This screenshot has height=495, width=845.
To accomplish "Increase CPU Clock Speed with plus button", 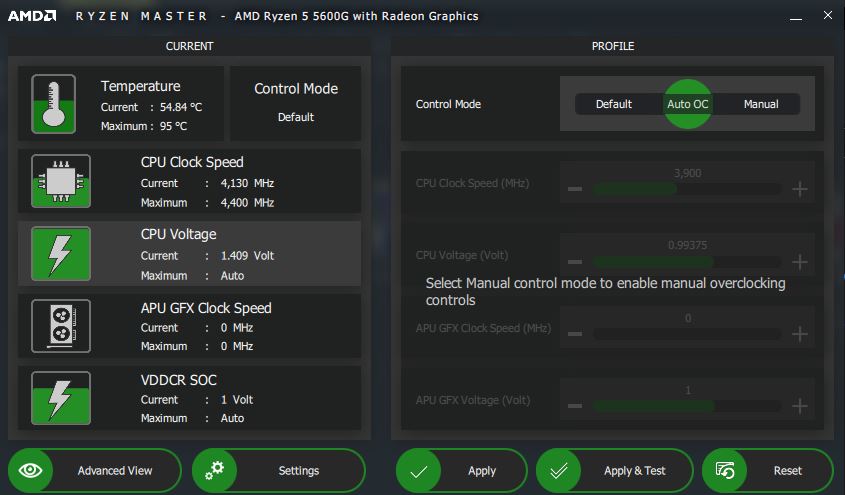I will pos(799,189).
